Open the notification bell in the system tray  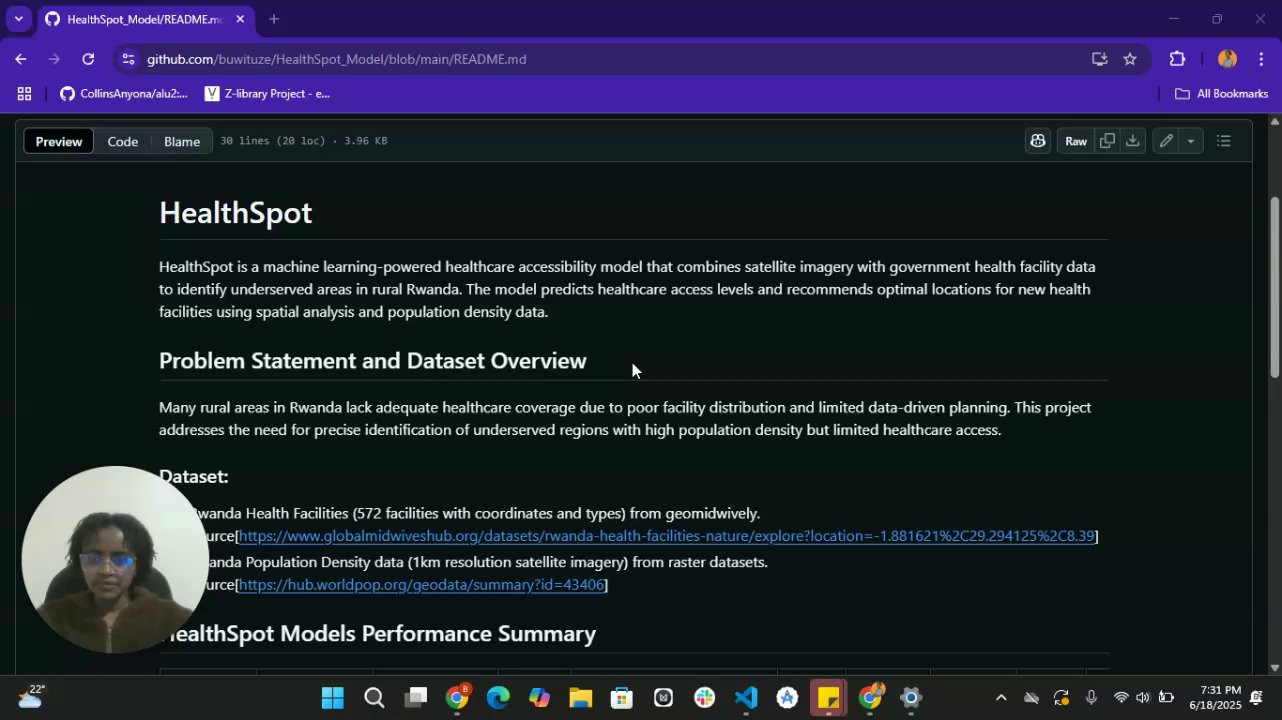tap(1257, 697)
